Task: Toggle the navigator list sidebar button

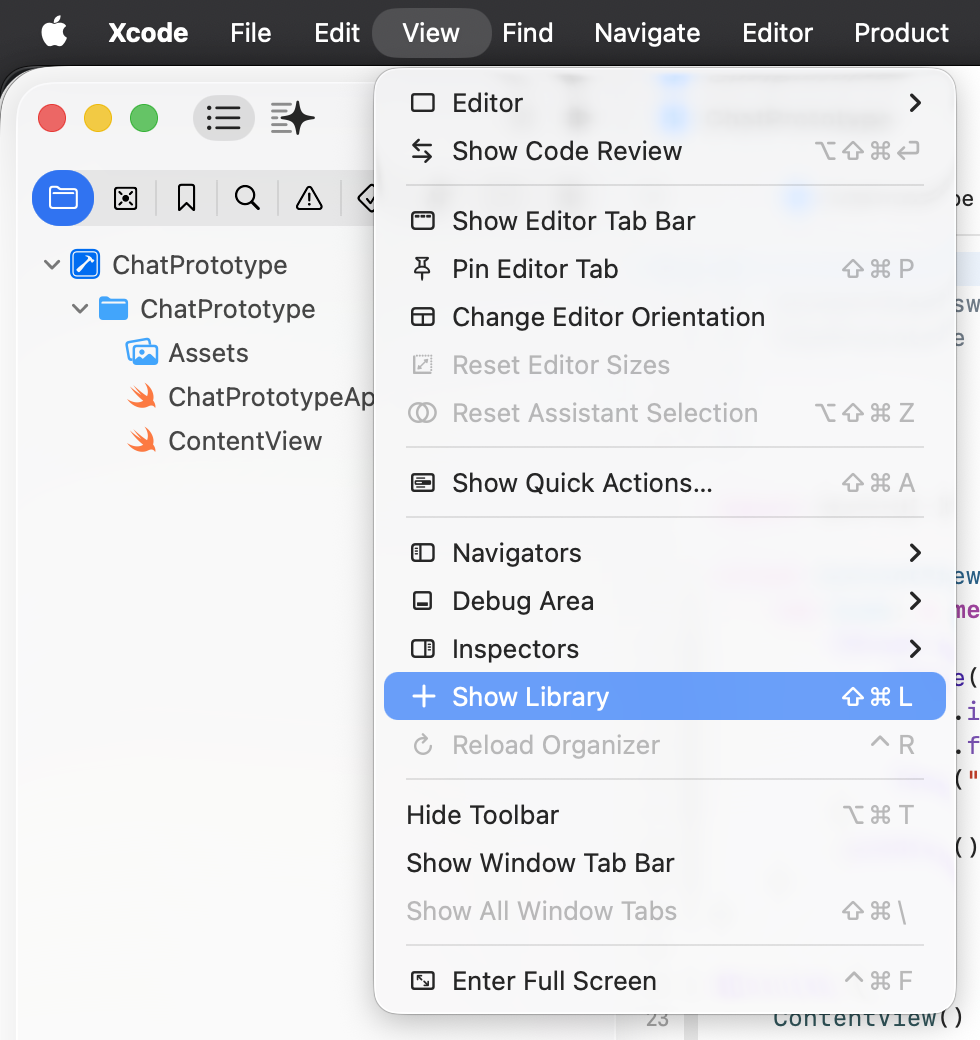Action: tap(223, 118)
